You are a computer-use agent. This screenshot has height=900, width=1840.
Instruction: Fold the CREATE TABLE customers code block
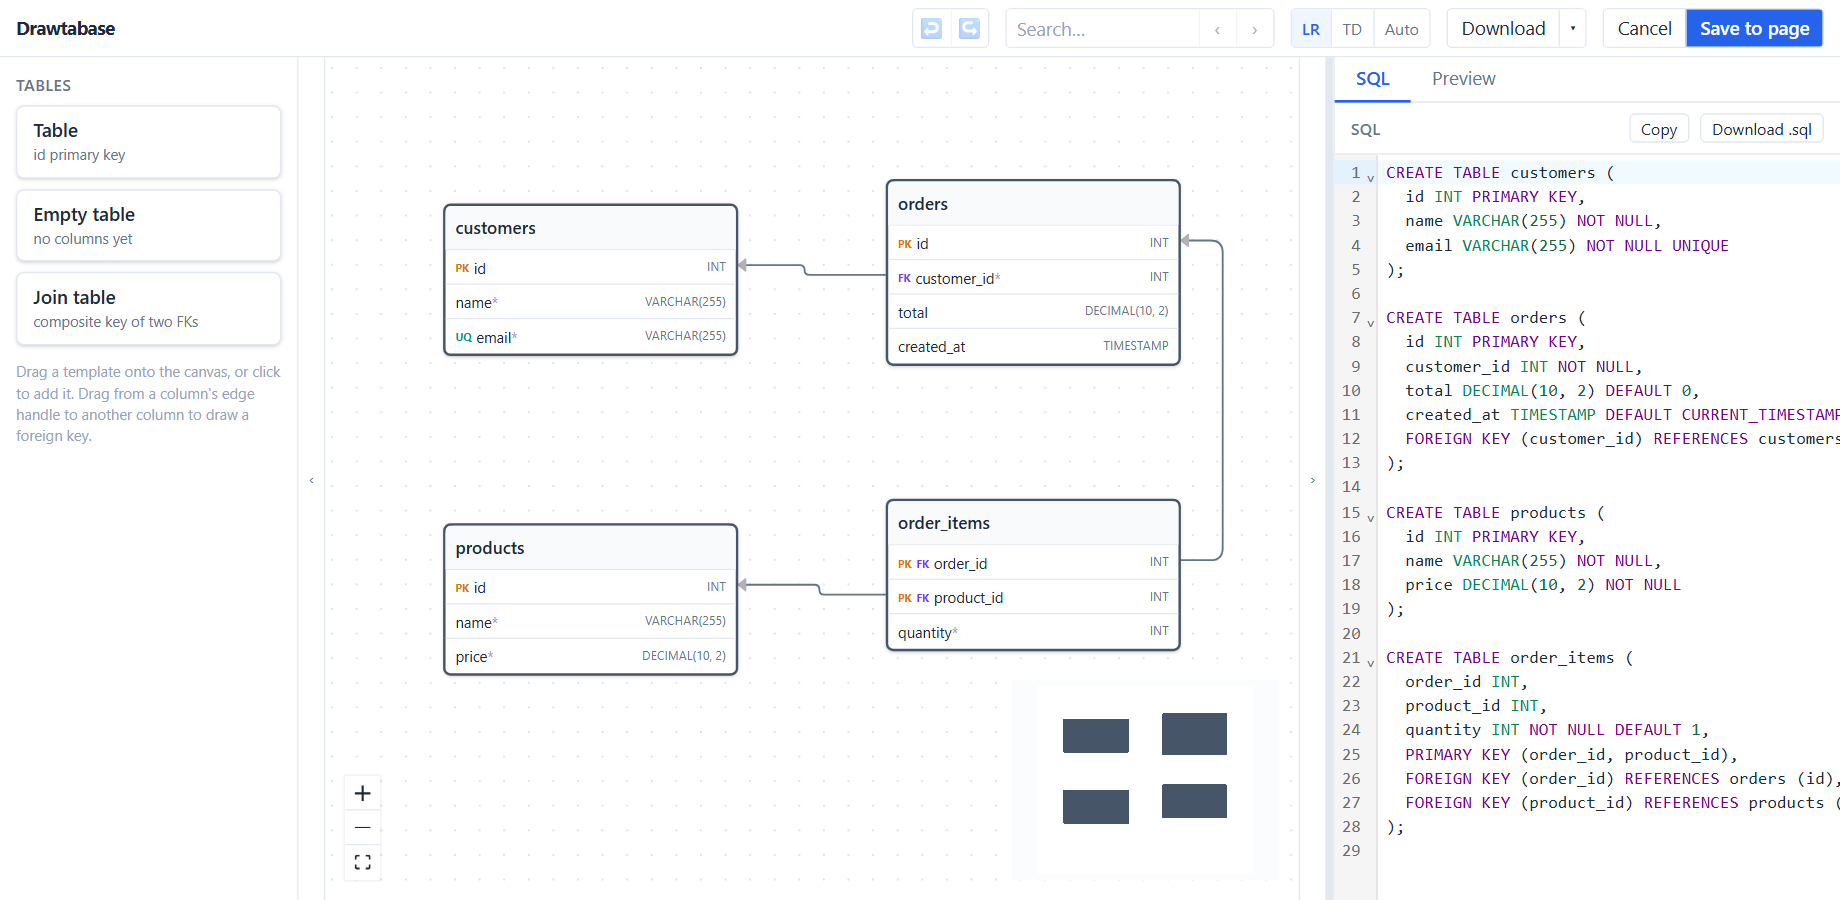pyautogui.click(x=1371, y=178)
